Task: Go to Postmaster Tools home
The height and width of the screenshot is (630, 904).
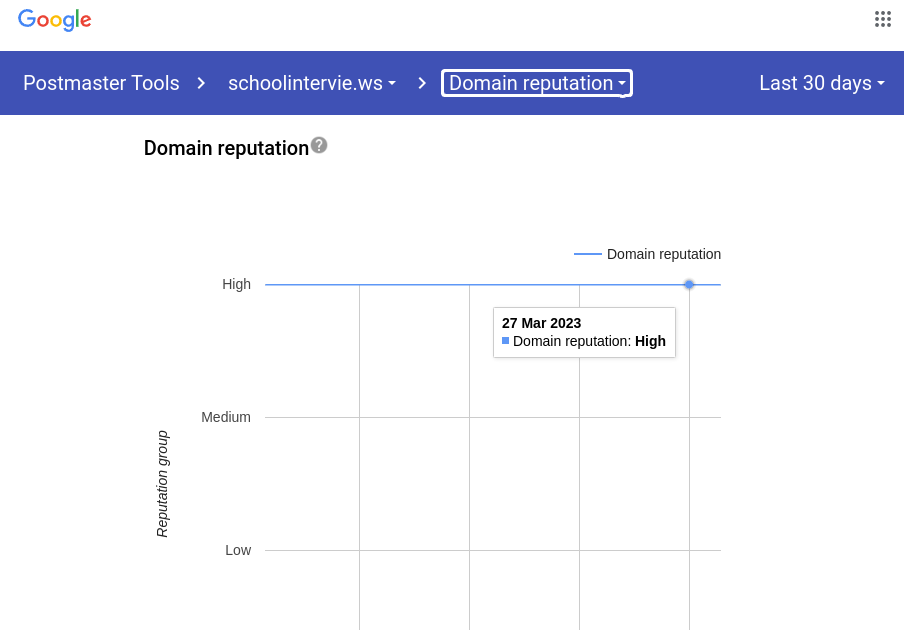Action: click(x=101, y=83)
